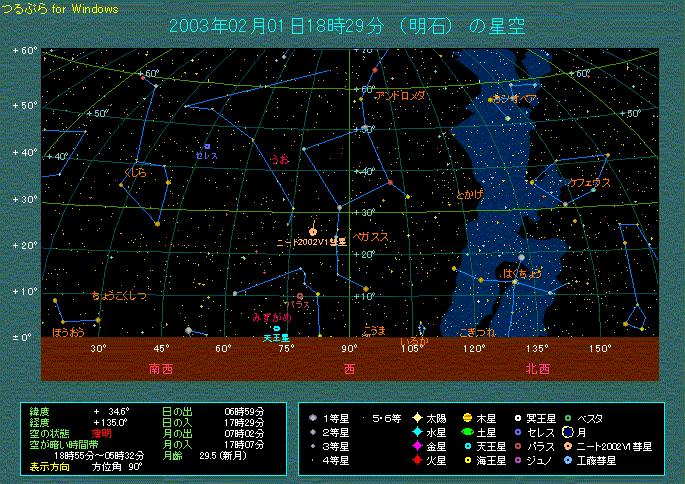Click the Moon icon in legend
Viewport: 685px width, 484px height.
click(x=567, y=431)
